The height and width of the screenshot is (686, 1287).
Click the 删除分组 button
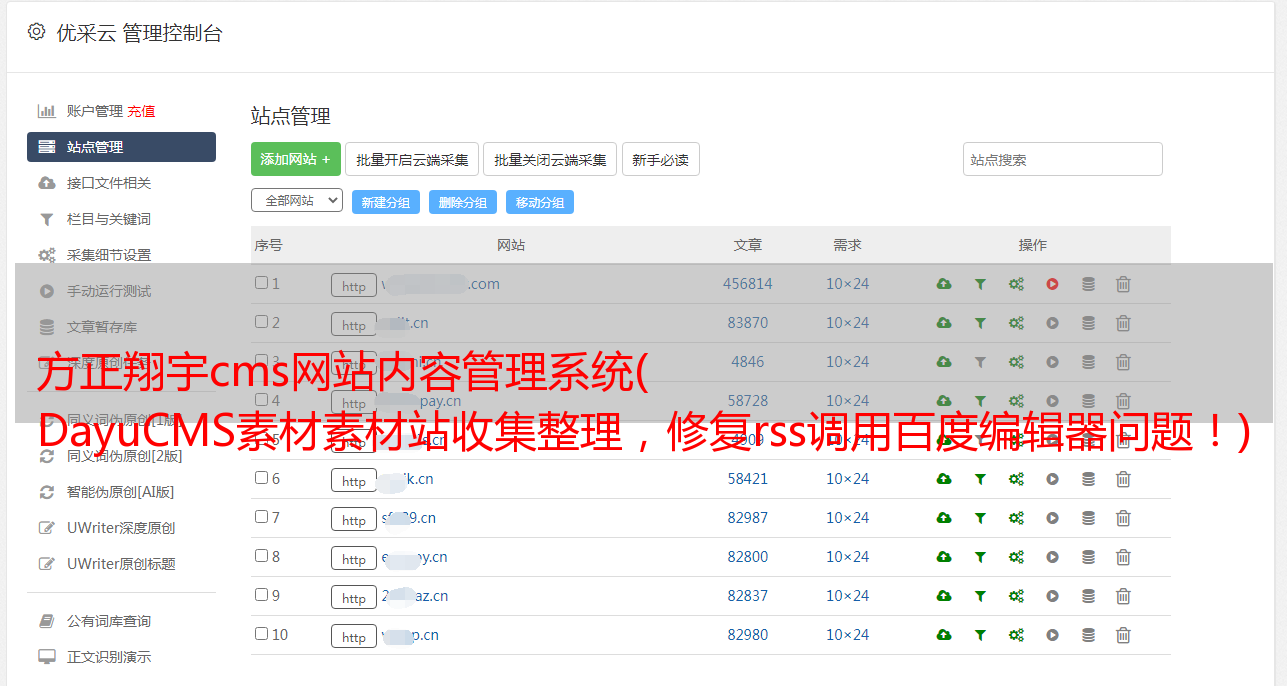[463, 202]
